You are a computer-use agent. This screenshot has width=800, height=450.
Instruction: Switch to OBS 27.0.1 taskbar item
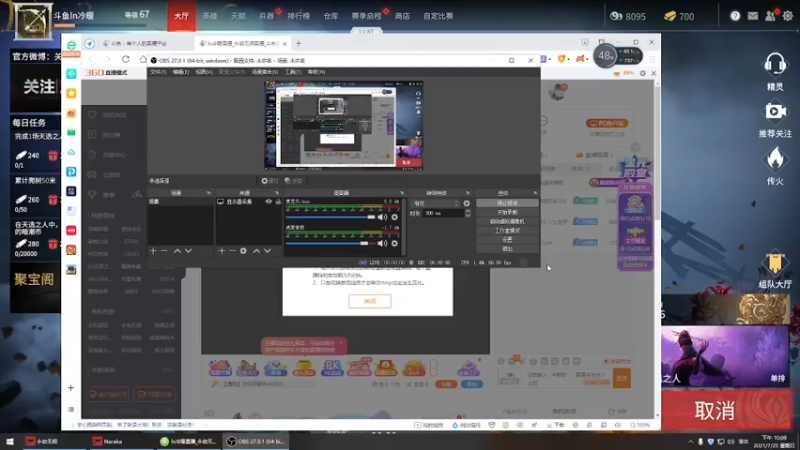(257, 441)
